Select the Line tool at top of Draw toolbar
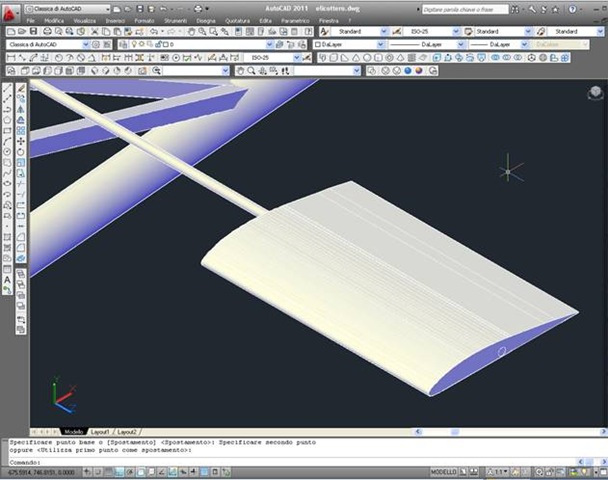Viewport: 608px width, 480px height. (x=8, y=89)
